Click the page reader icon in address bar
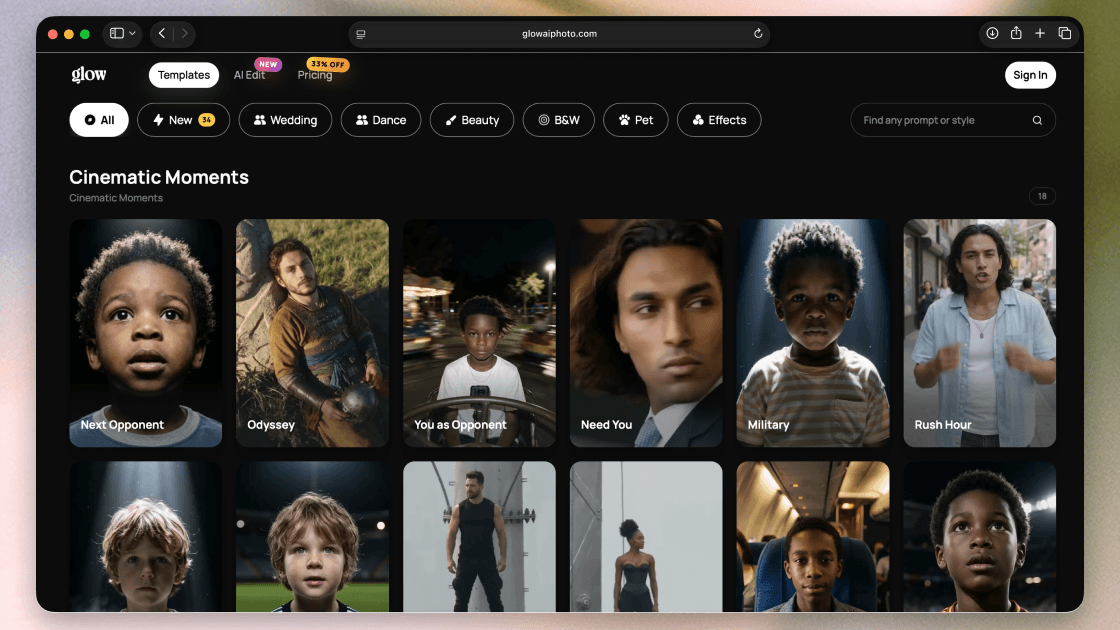 (x=361, y=34)
